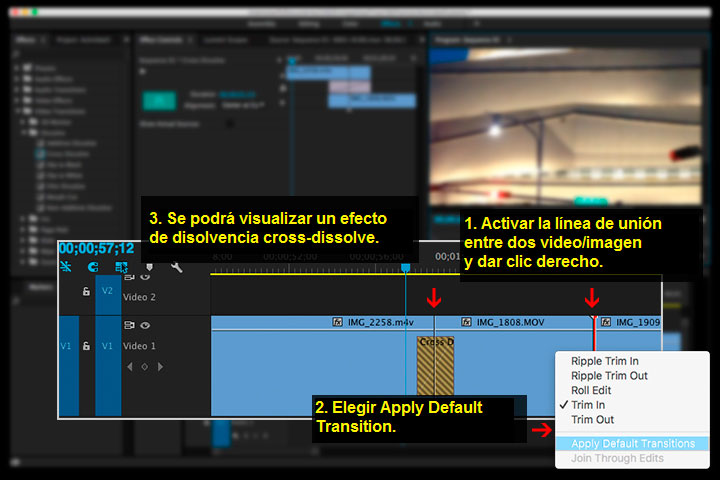Click Join Through Edits entry
Screen dimensions: 720x480
click(632, 458)
